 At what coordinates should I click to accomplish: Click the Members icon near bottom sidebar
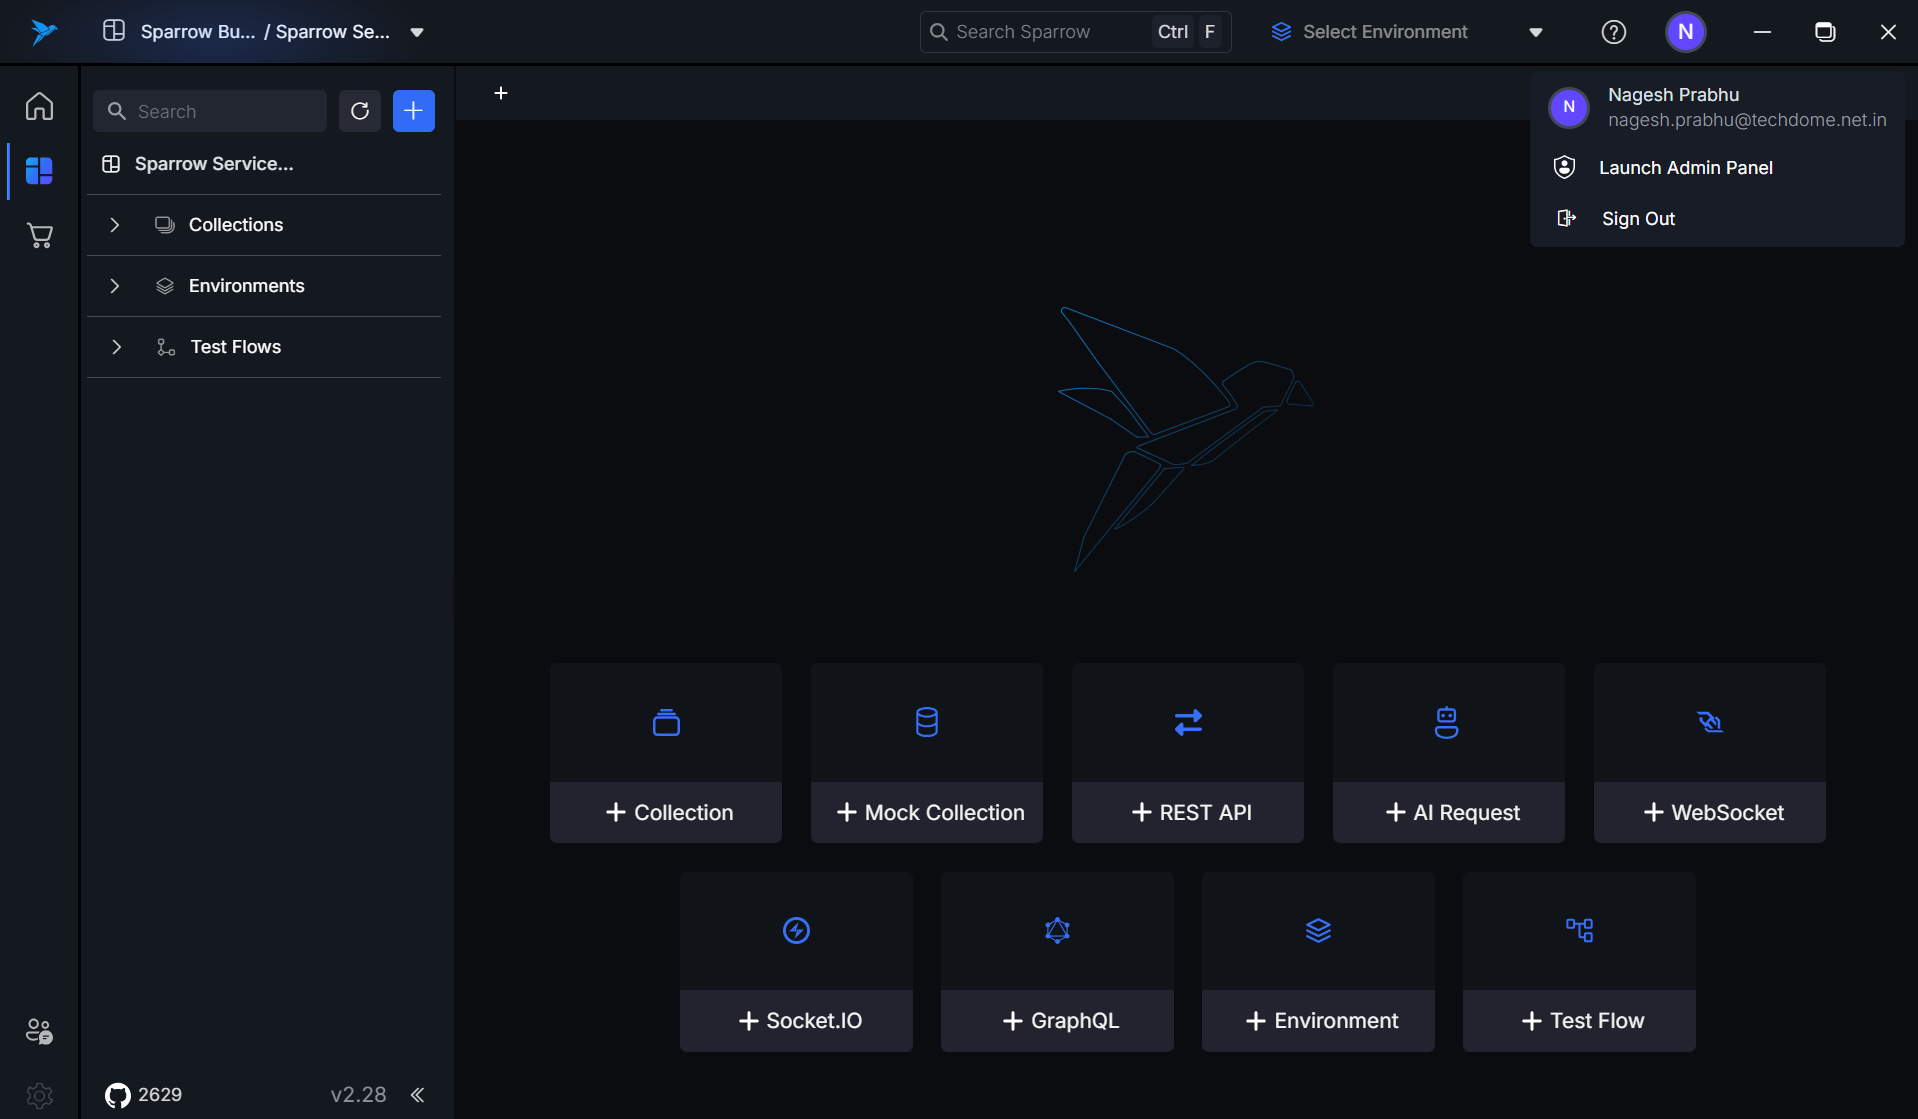click(x=39, y=1031)
